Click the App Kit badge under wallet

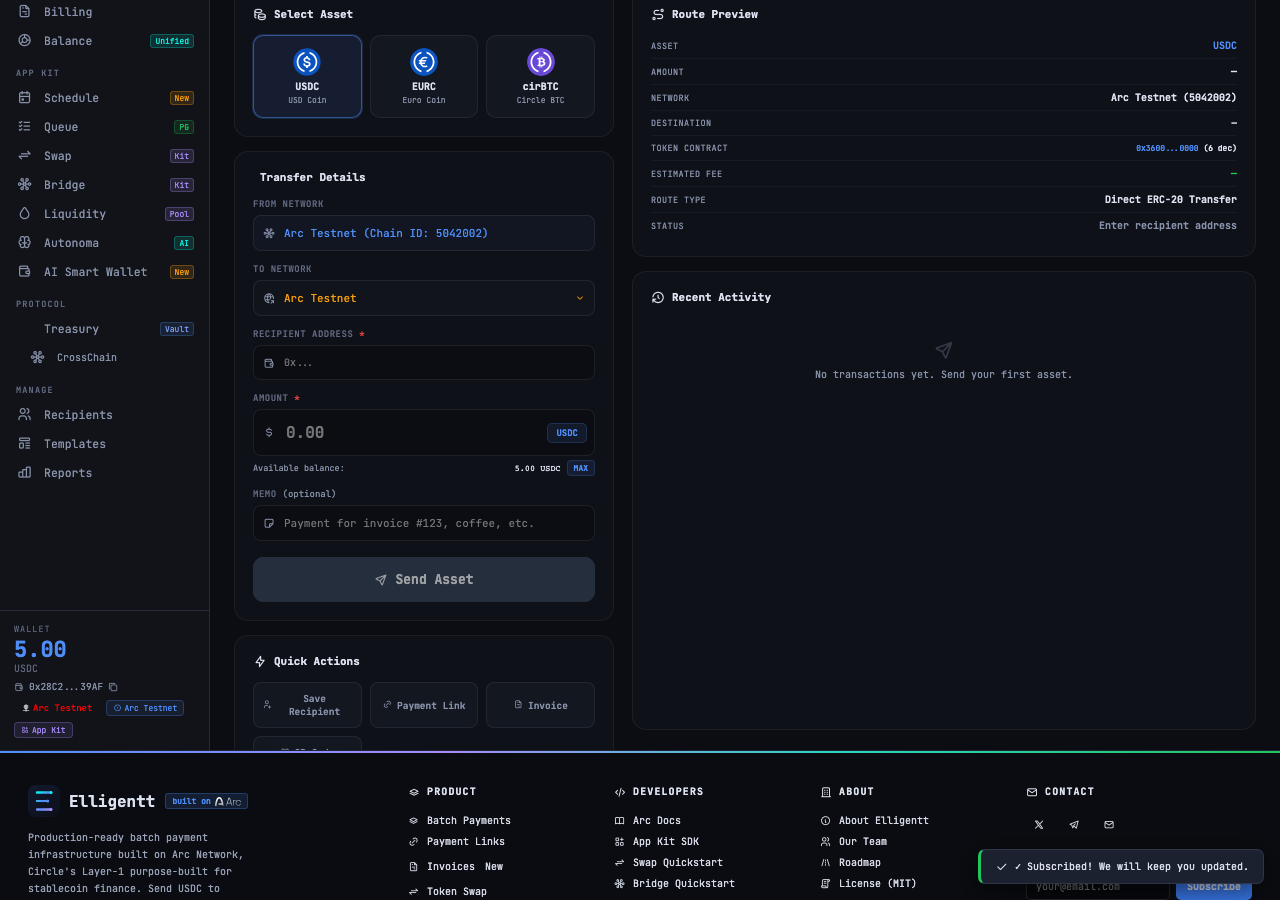pyautogui.click(x=43, y=730)
